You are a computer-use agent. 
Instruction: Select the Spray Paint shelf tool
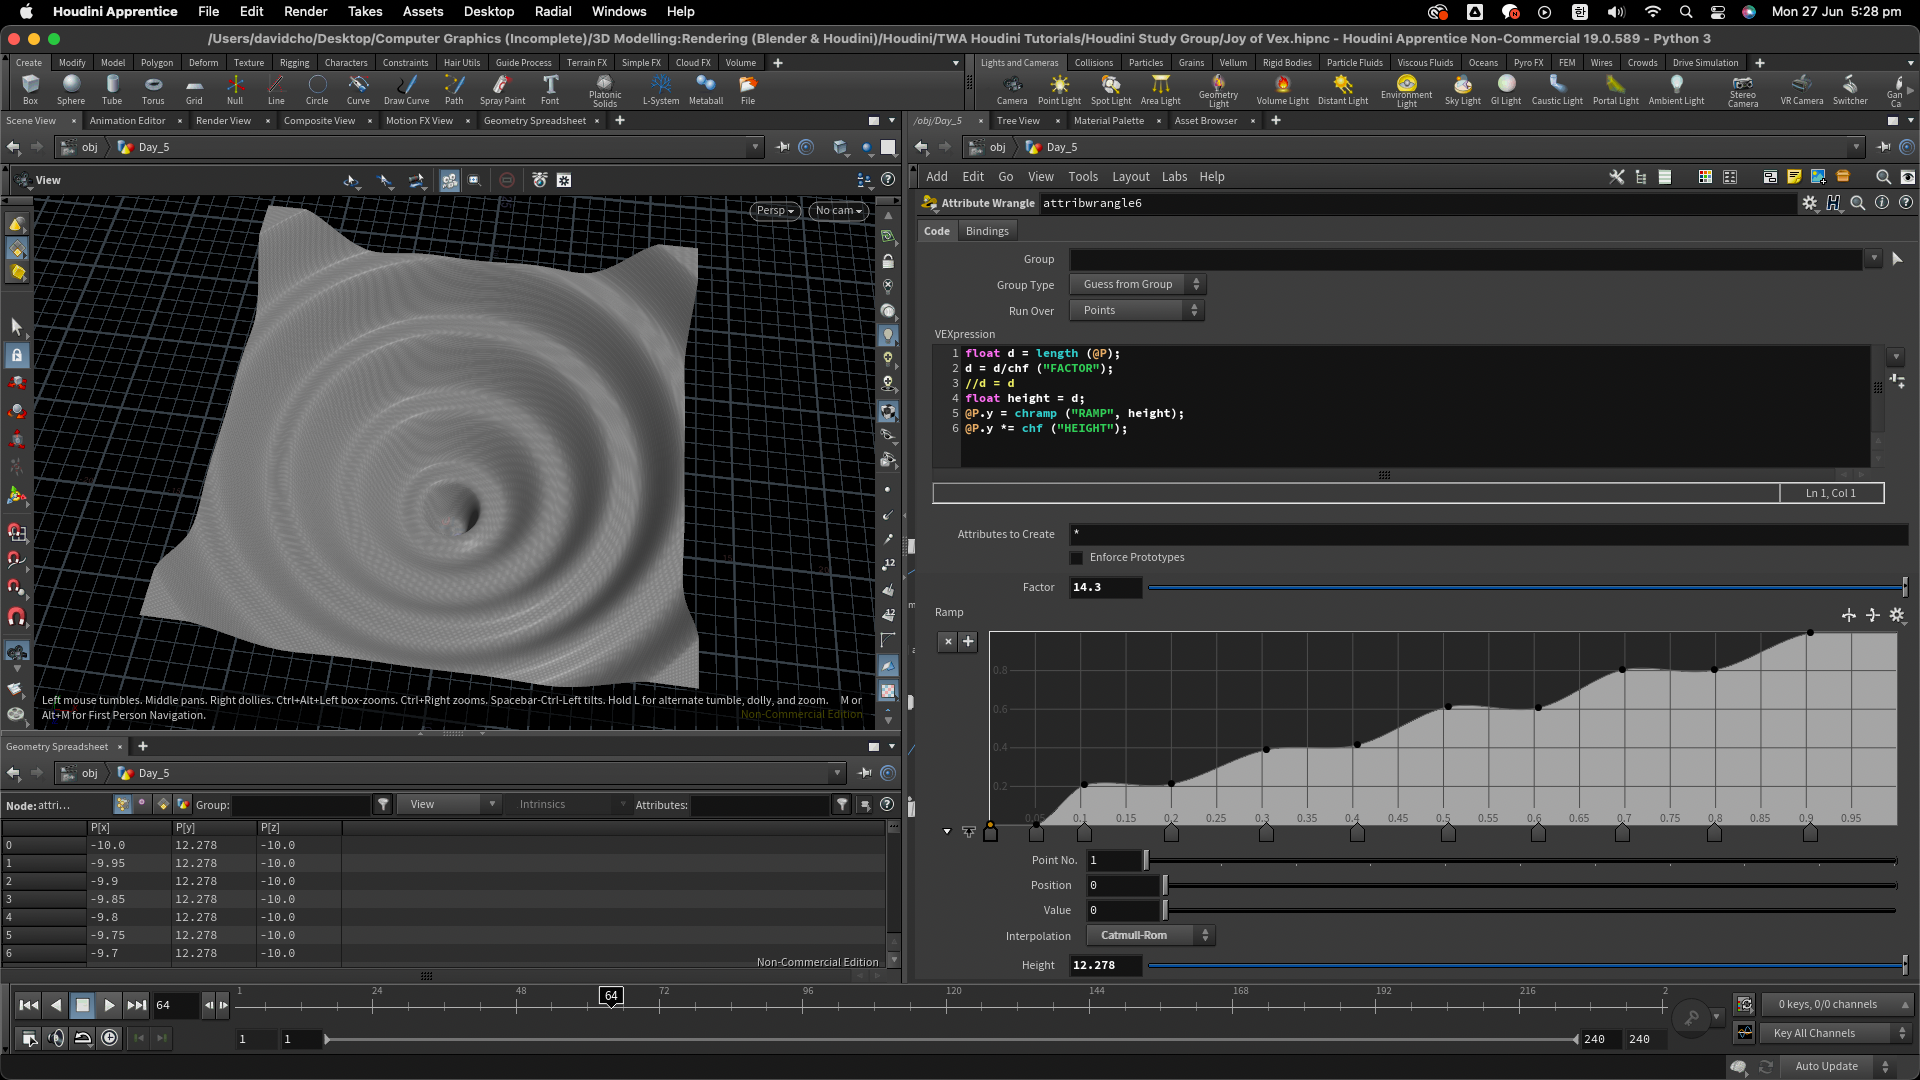(x=502, y=89)
